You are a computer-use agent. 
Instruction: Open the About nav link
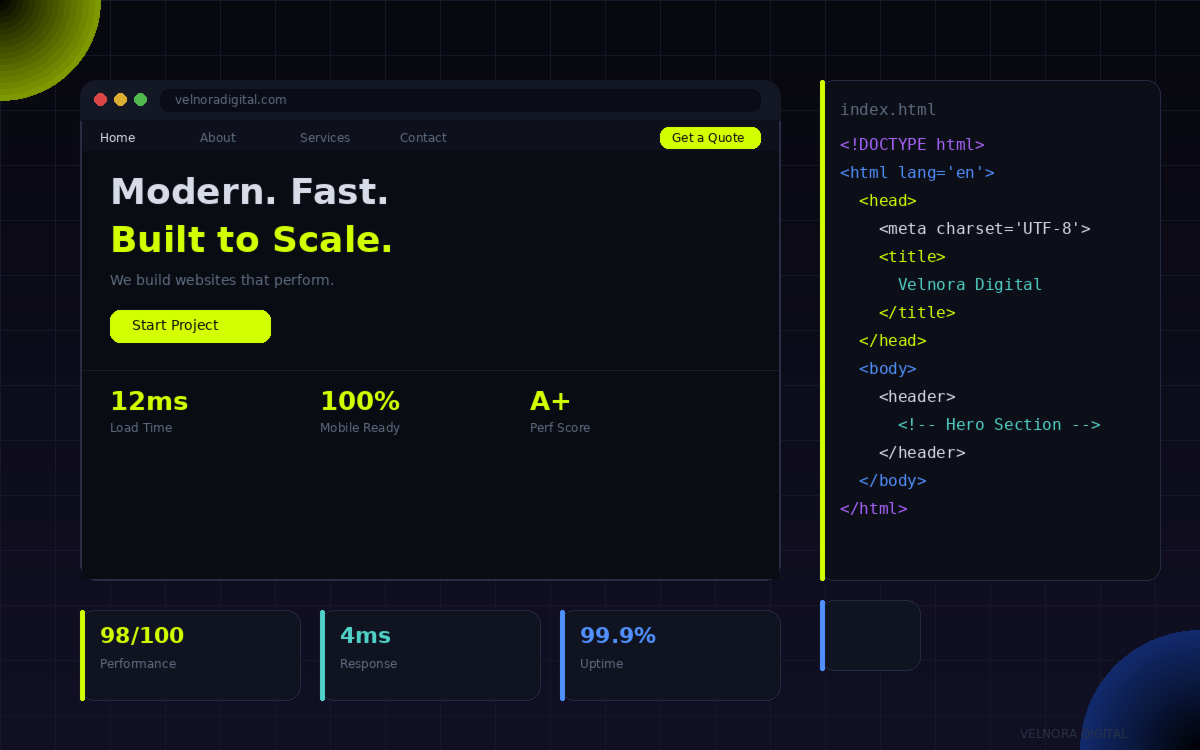coord(218,138)
